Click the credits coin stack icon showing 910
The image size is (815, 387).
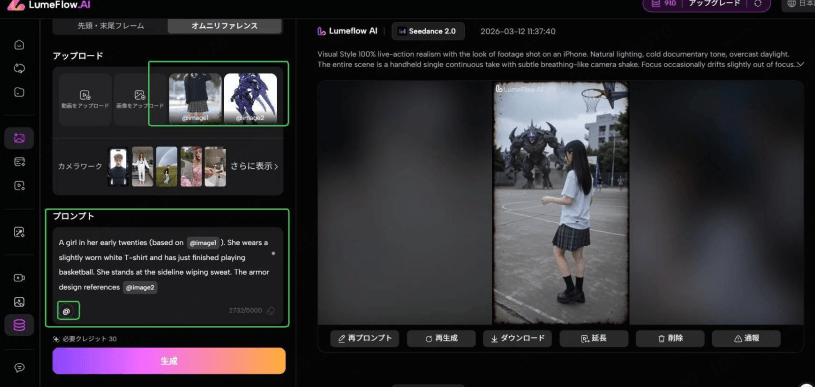coord(656,3)
